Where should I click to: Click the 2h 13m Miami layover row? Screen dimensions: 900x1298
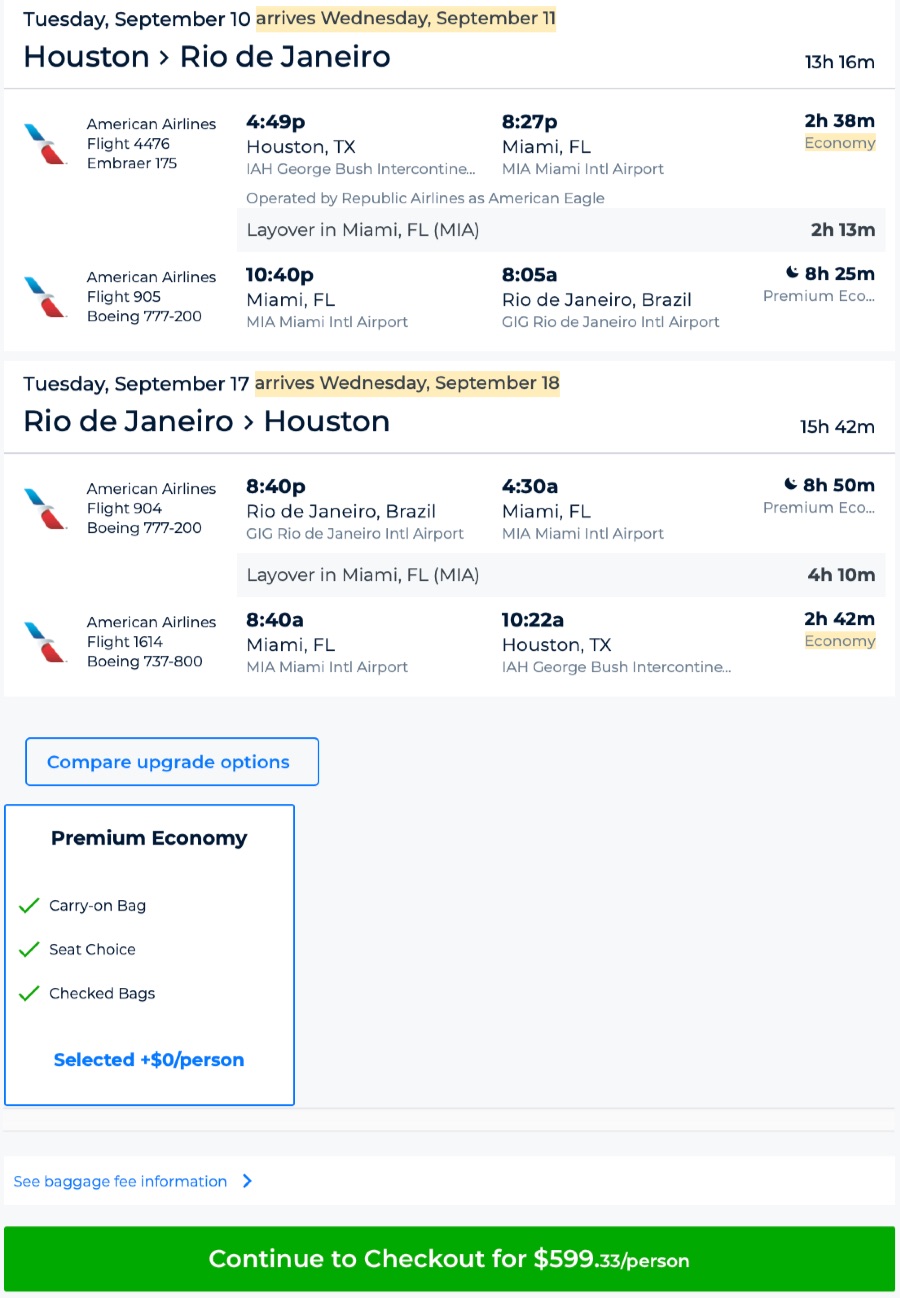coord(560,230)
